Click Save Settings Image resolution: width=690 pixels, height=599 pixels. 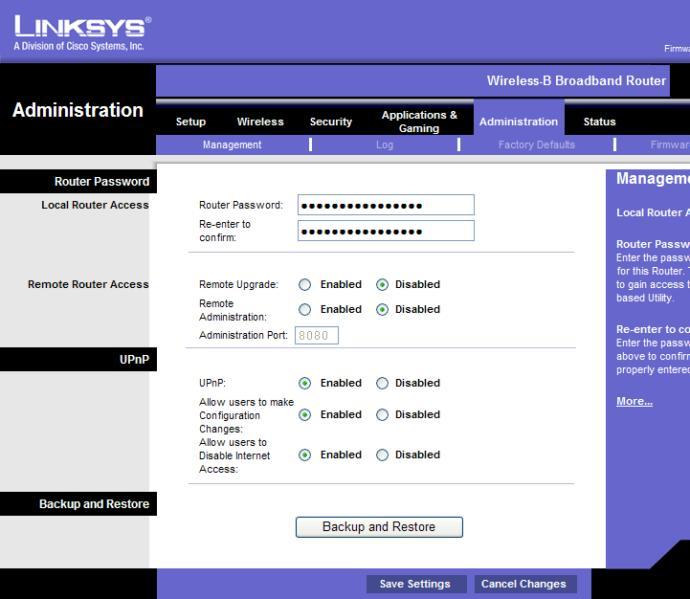pyautogui.click(x=415, y=584)
